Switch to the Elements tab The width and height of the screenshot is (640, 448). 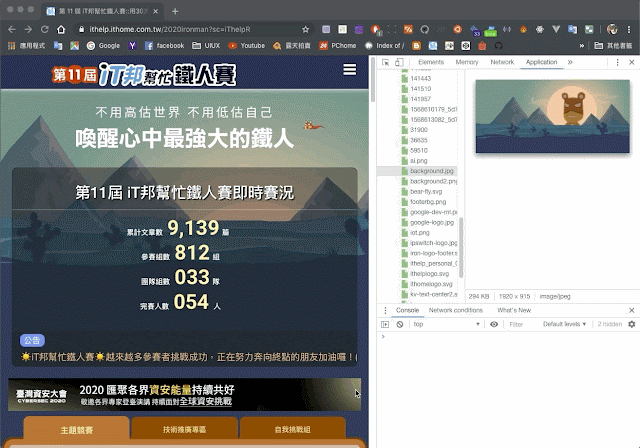coord(431,62)
